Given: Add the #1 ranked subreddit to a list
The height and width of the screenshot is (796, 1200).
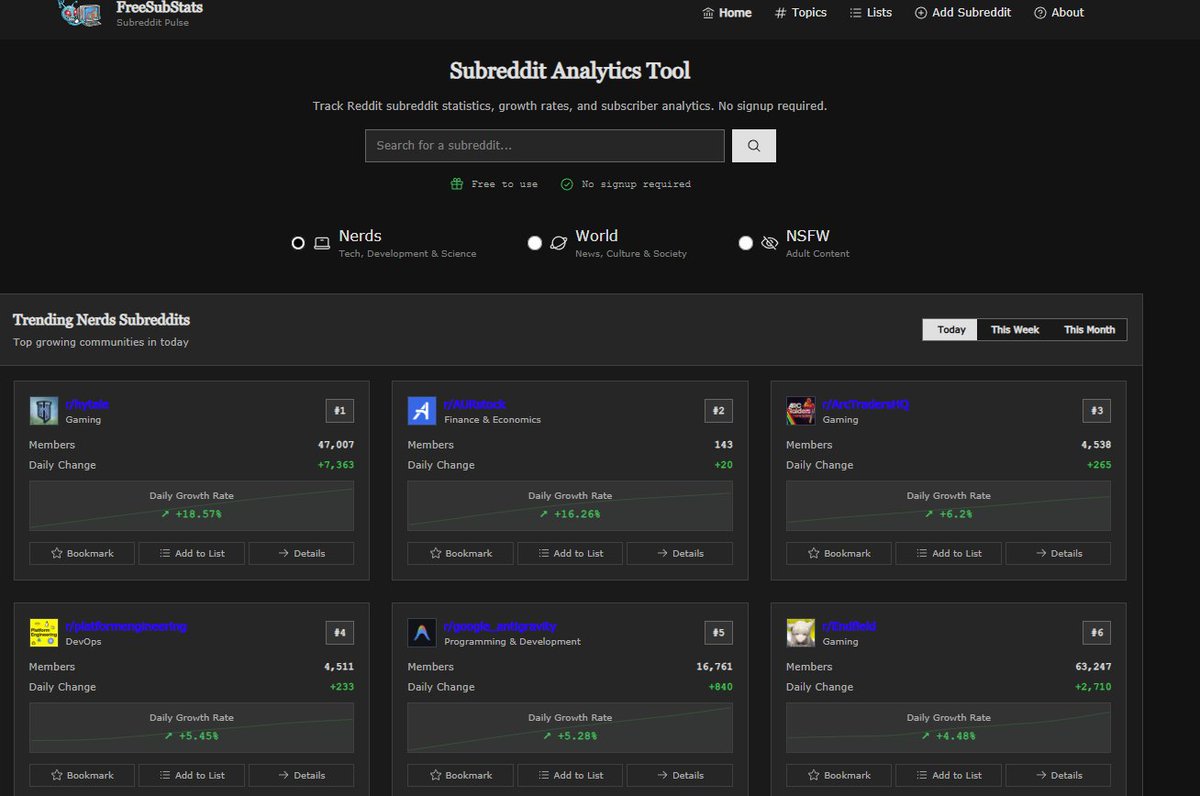Looking at the screenshot, I should coord(191,553).
